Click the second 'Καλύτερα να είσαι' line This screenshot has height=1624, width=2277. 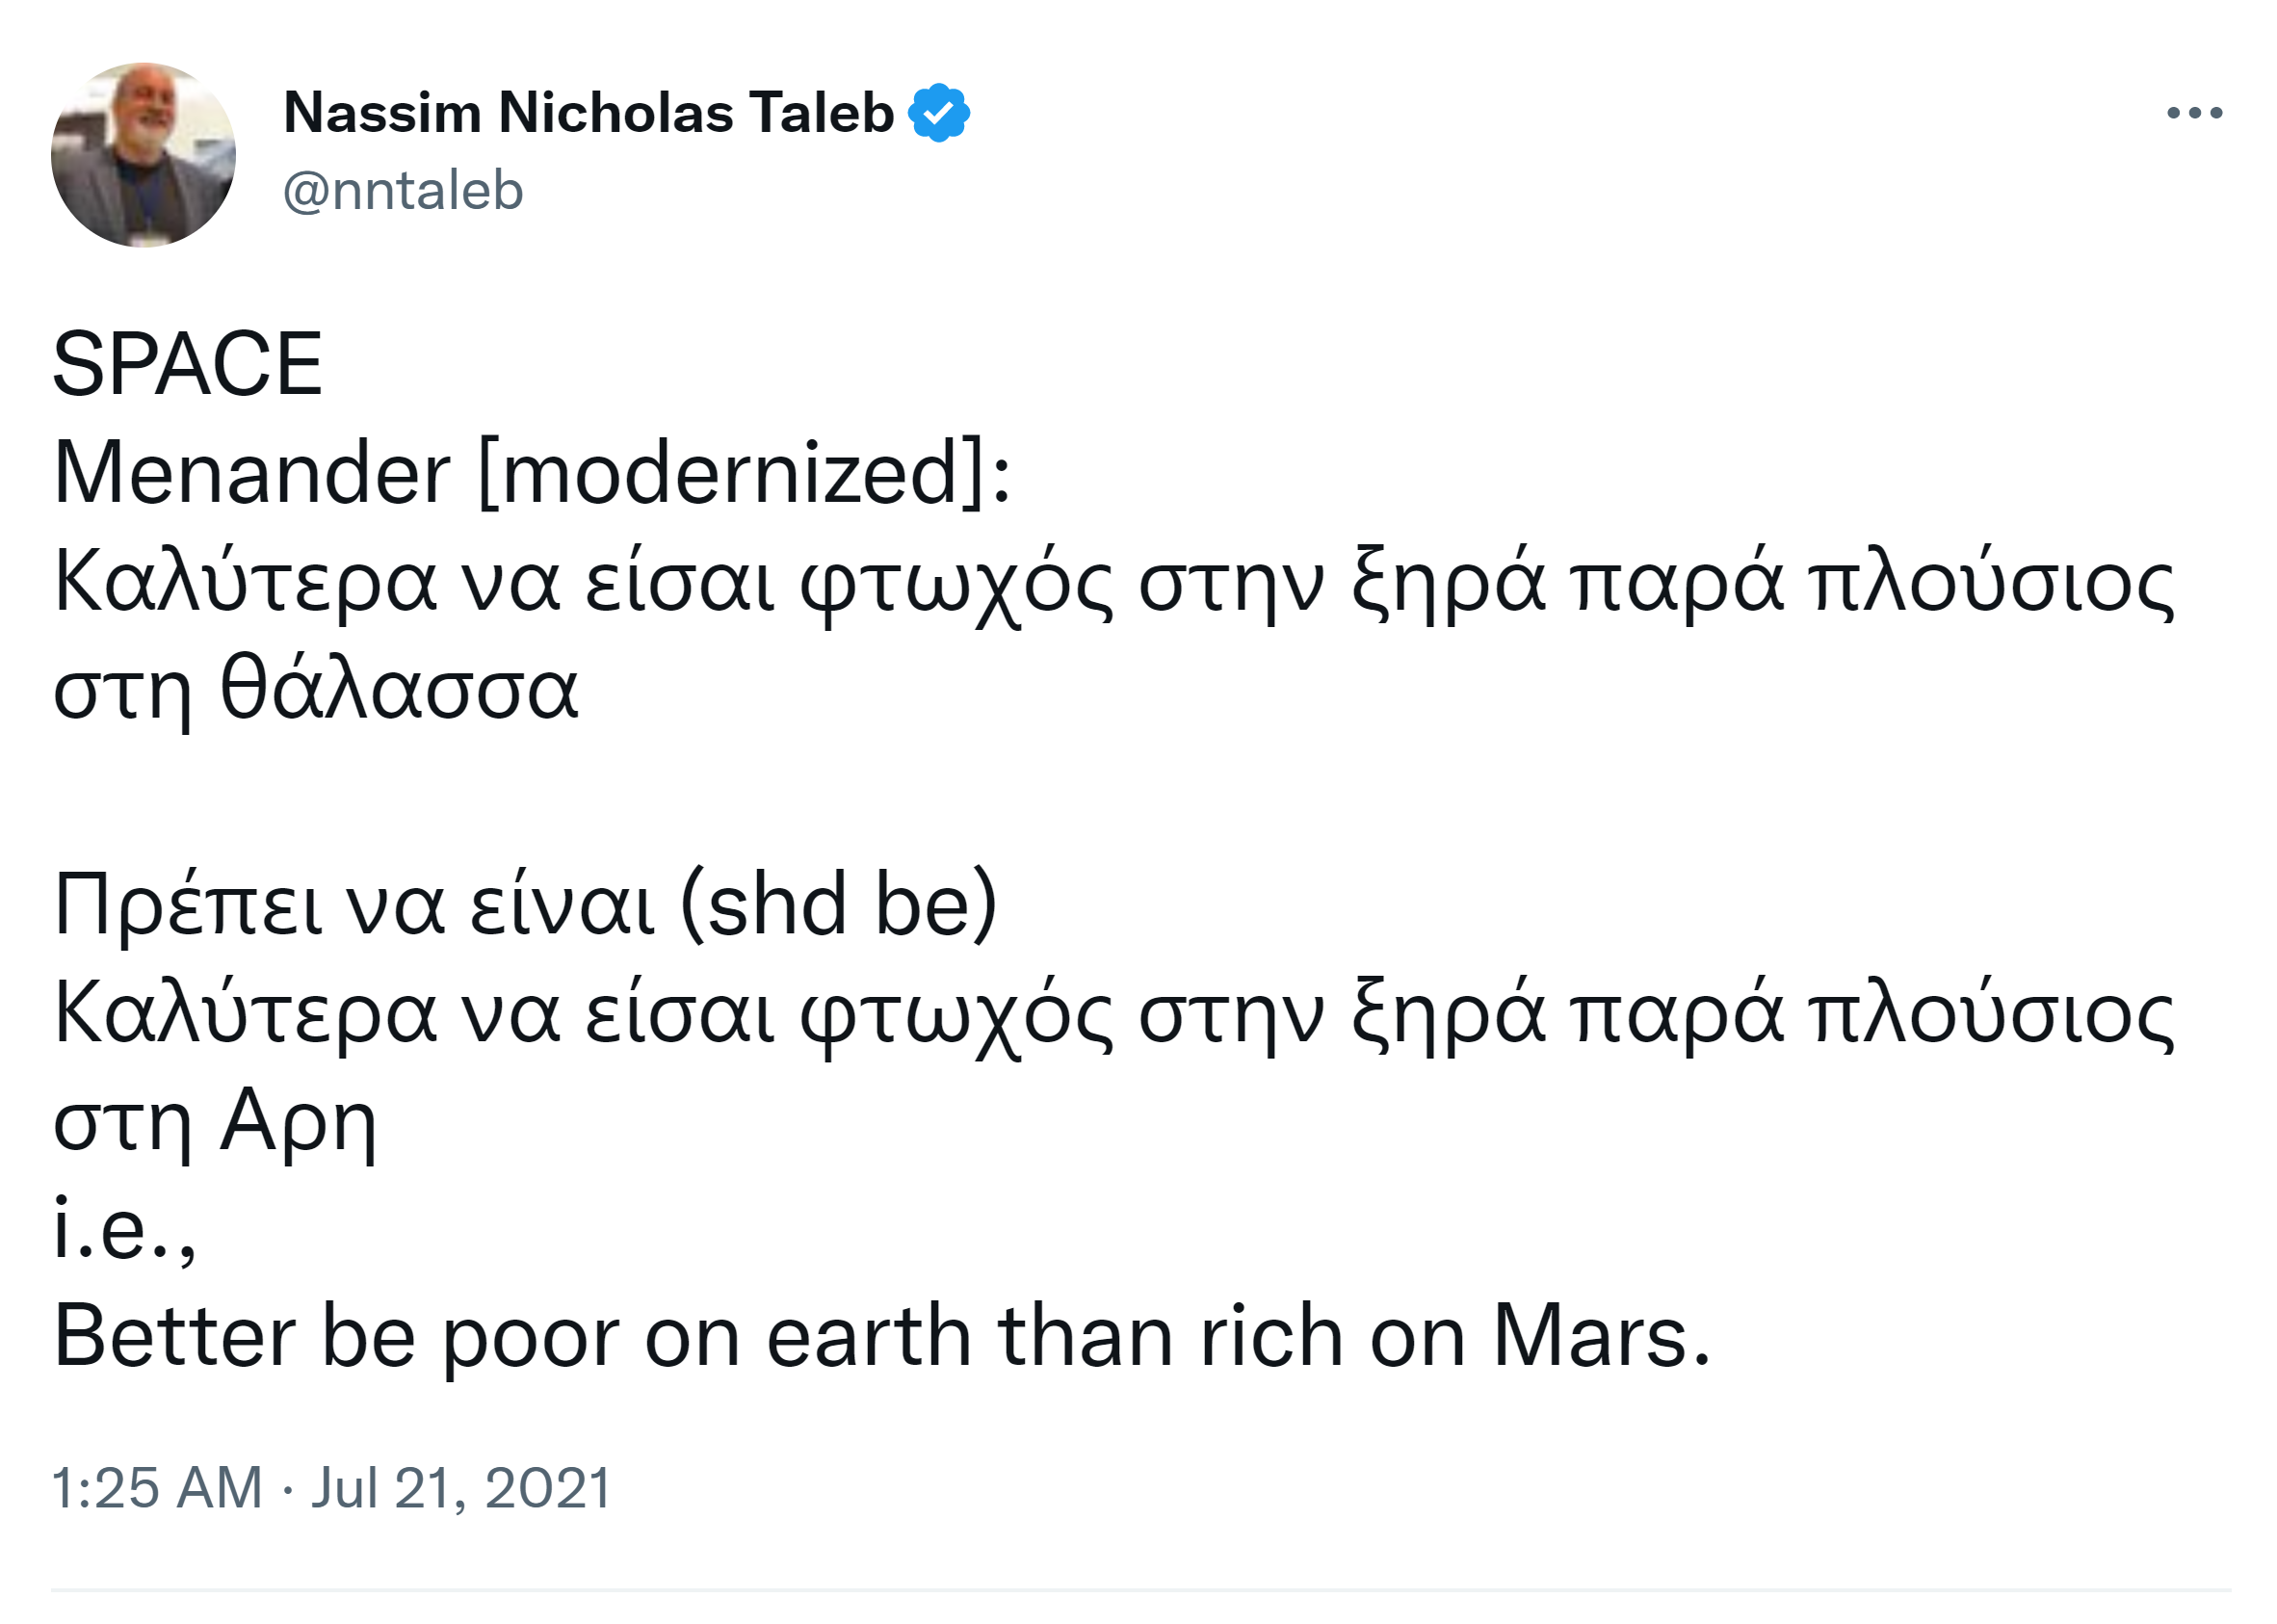1113,1013
